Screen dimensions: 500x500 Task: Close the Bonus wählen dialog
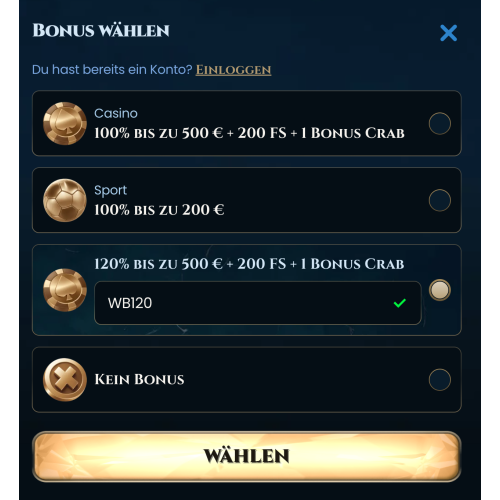click(448, 33)
